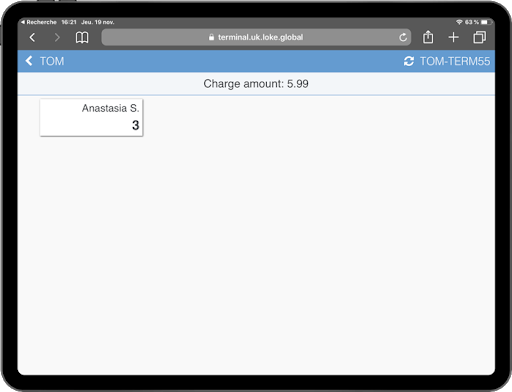Click the Wi-Fi icon in status bar
This screenshot has width=512, height=392.
tap(459, 22)
